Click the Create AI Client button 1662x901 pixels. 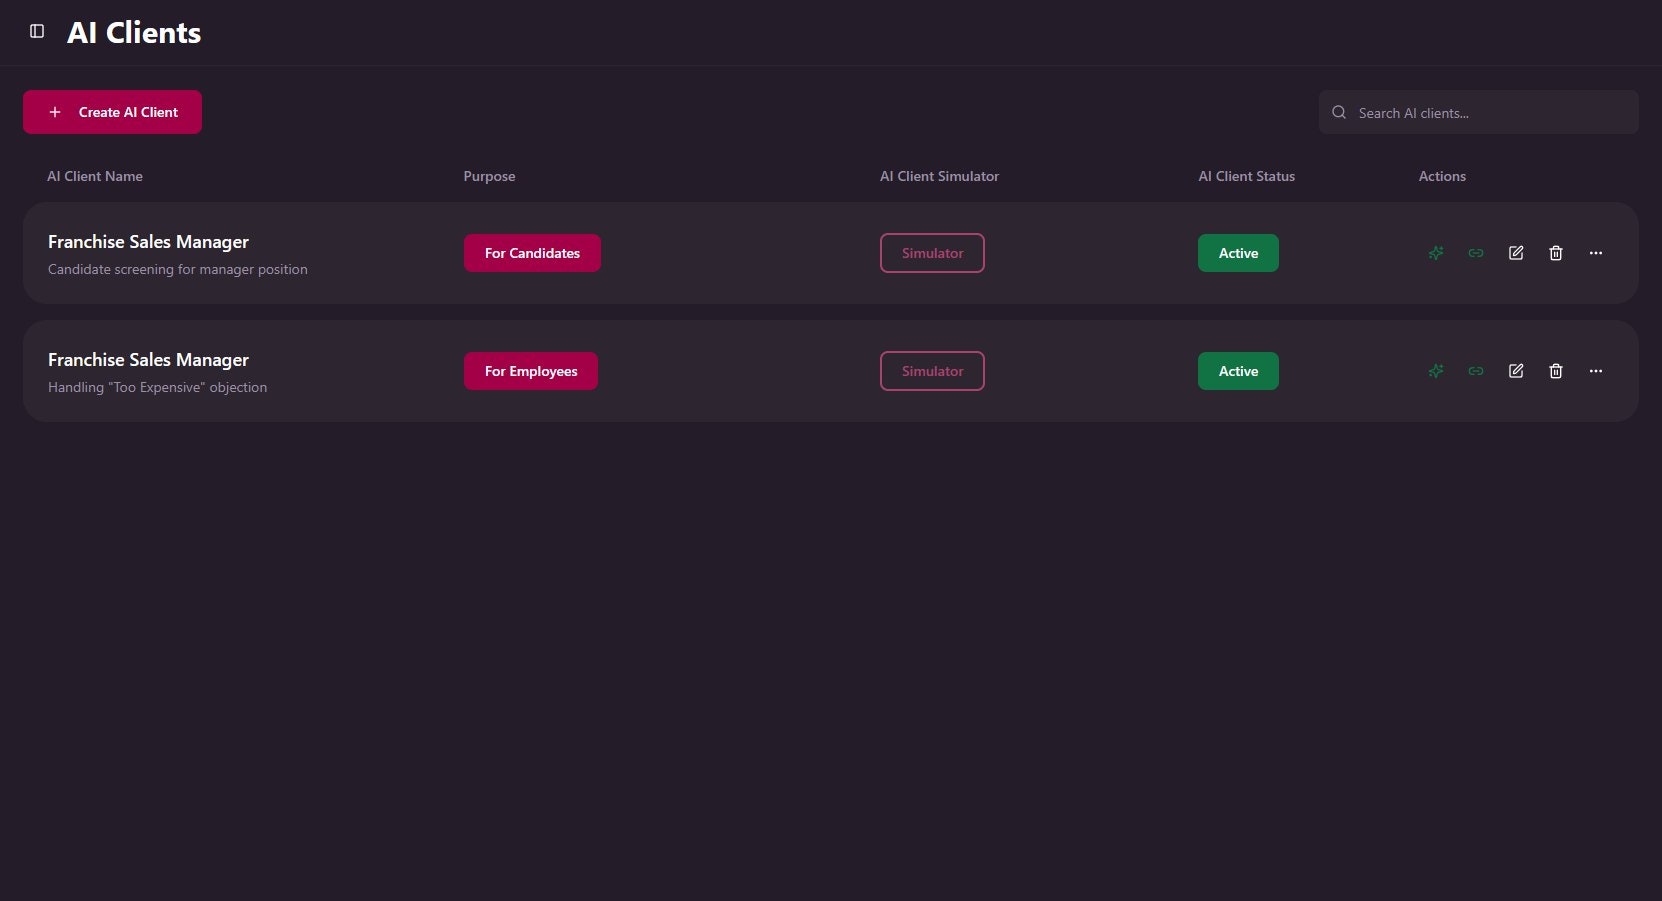(x=112, y=112)
